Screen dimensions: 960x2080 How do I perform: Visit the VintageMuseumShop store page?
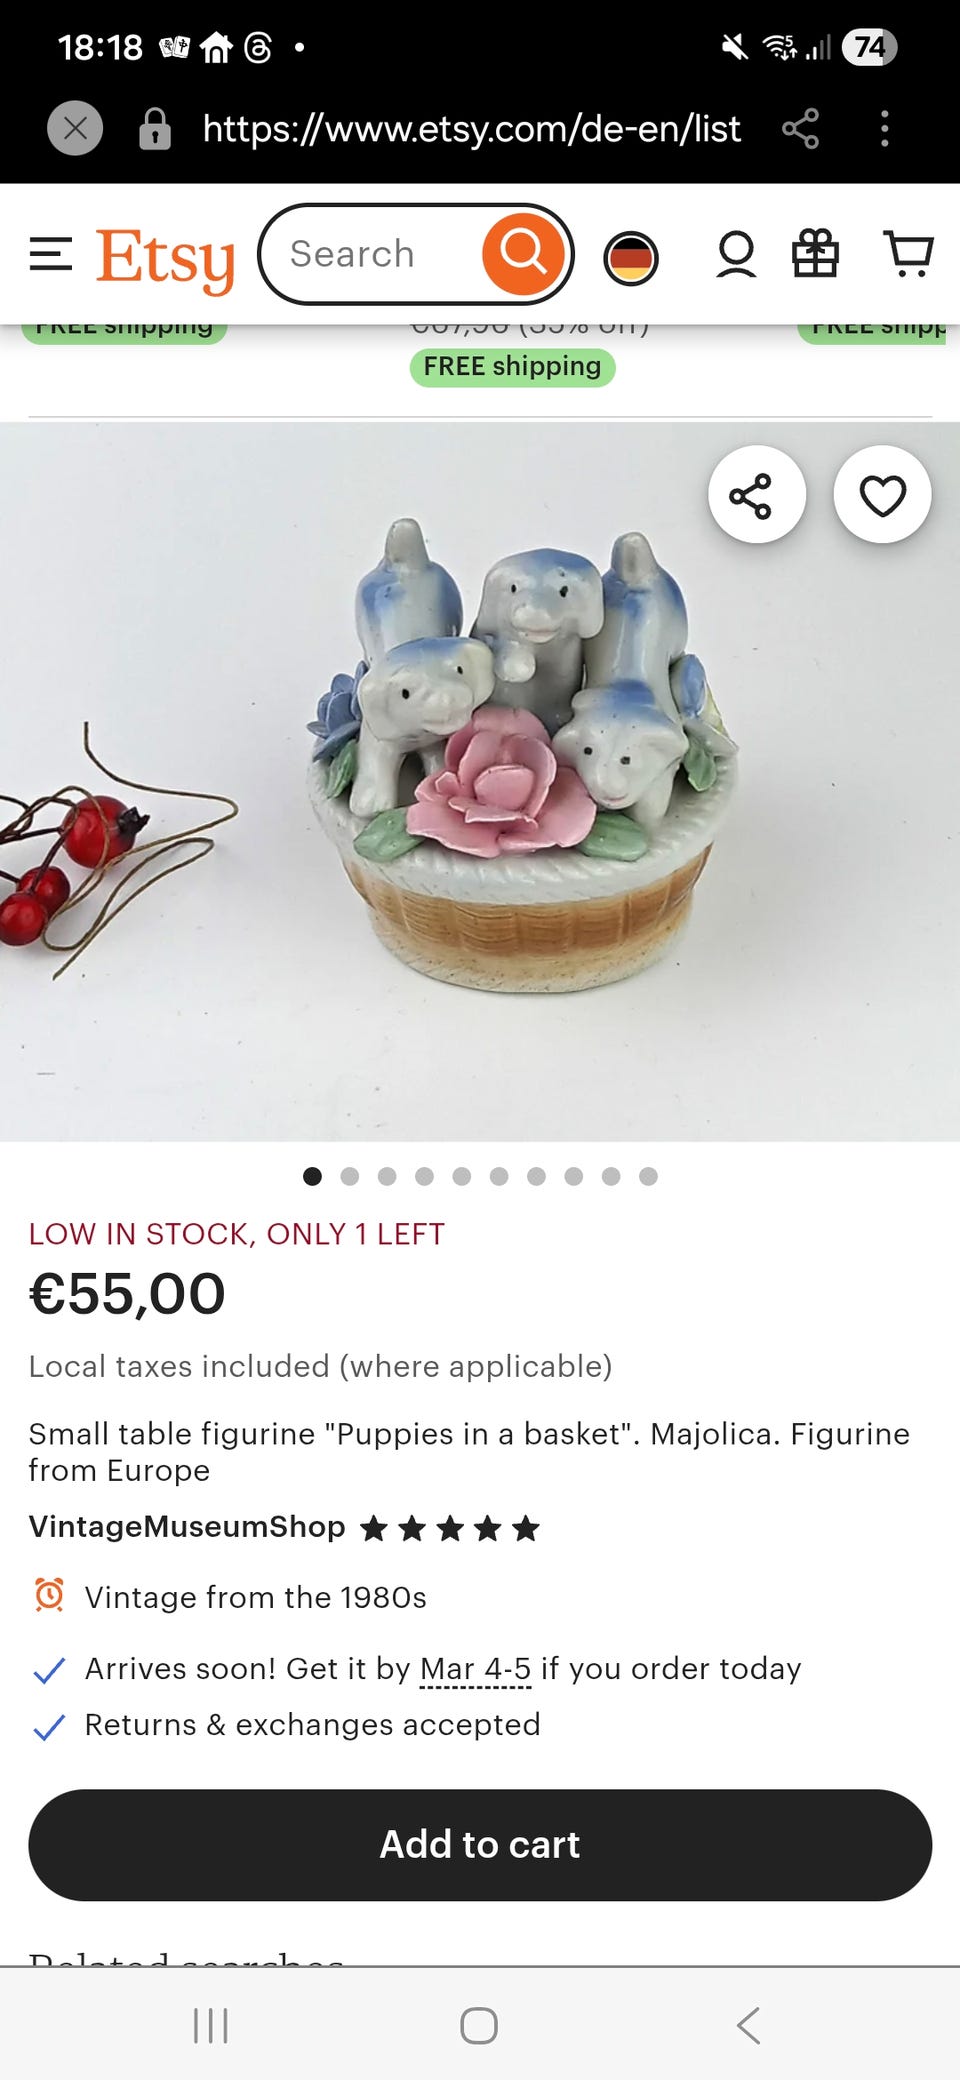click(187, 1527)
